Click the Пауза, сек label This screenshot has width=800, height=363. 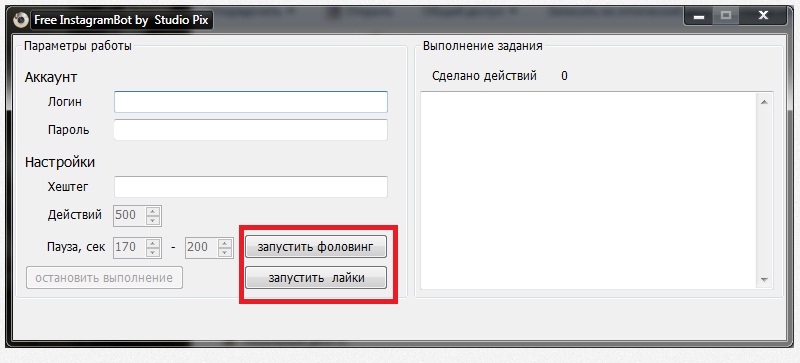point(76,248)
